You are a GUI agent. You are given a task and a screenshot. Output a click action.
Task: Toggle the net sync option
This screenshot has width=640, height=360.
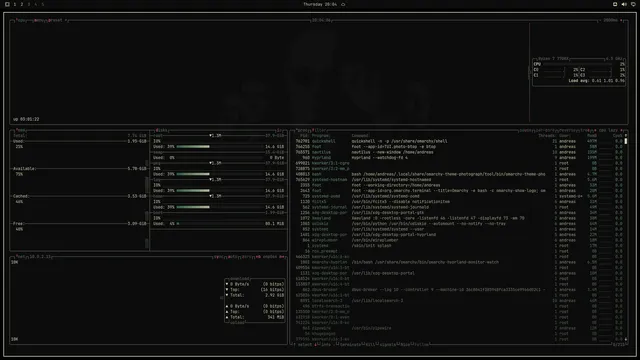pyautogui.click(x=219, y=257)
